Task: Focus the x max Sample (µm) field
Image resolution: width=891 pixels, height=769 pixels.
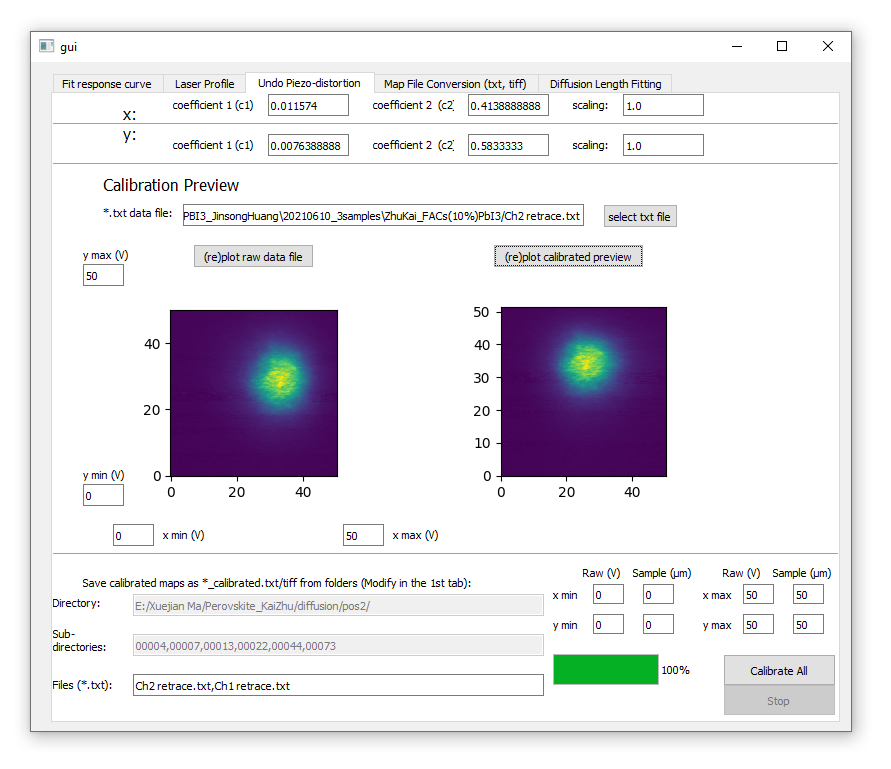Action: (x=808, y=595)
